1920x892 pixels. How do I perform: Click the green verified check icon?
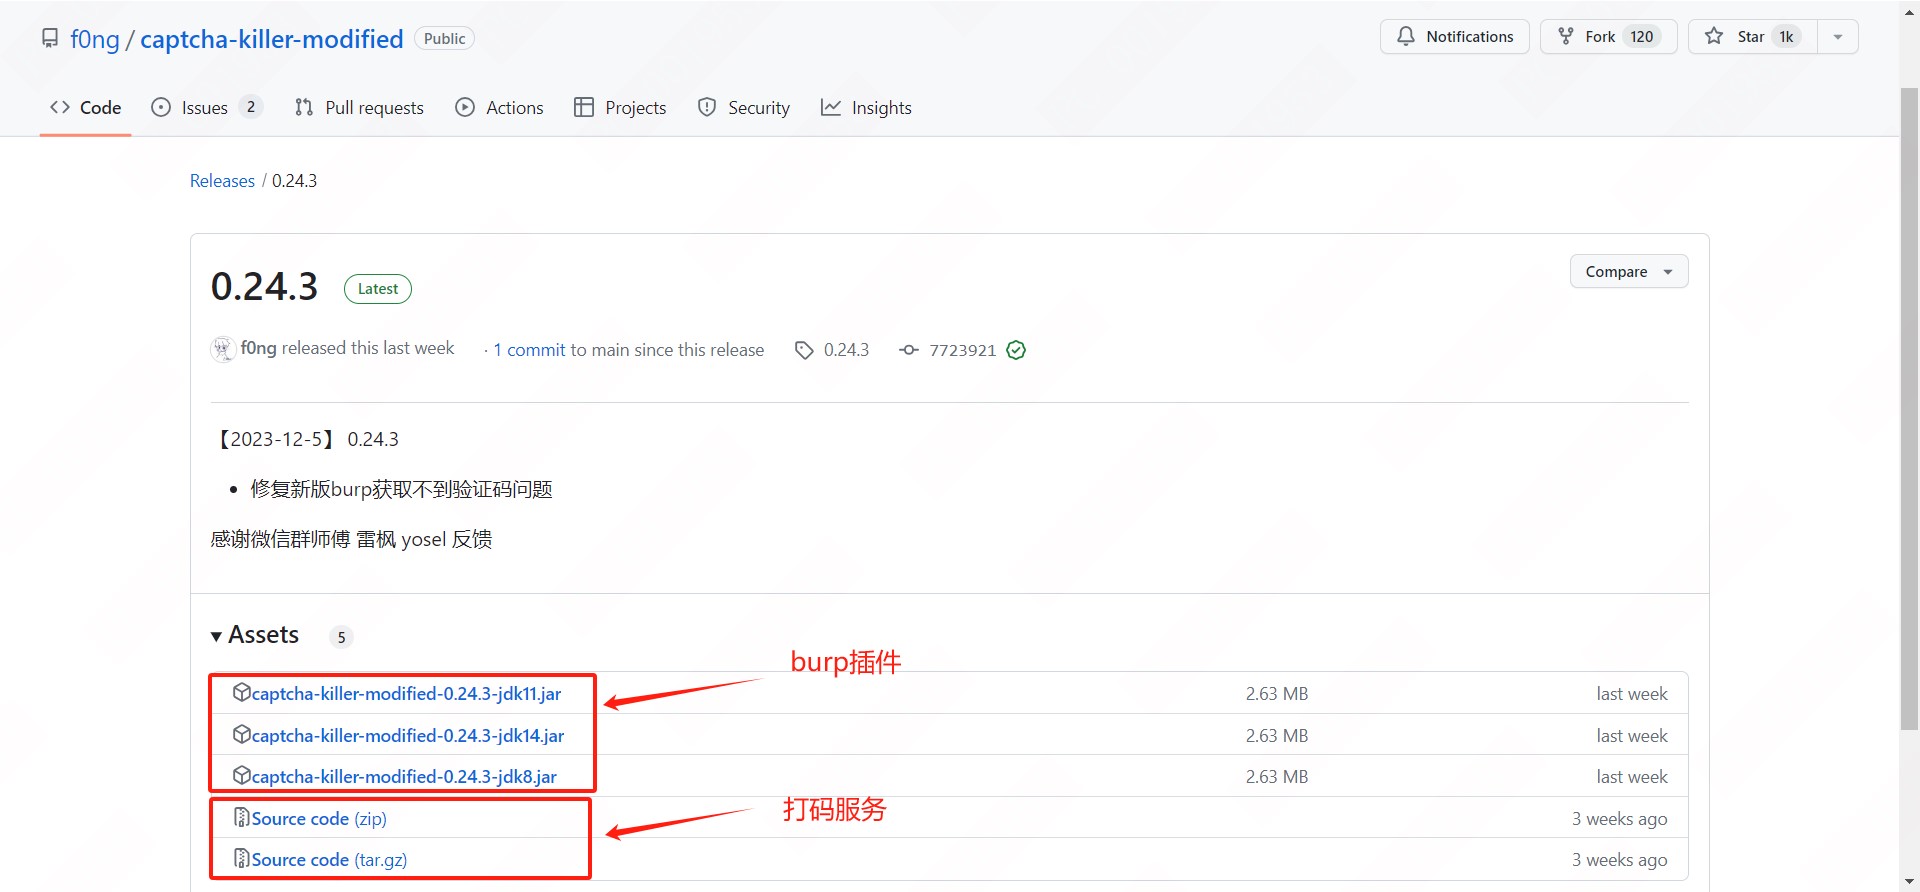(1016, 350)
